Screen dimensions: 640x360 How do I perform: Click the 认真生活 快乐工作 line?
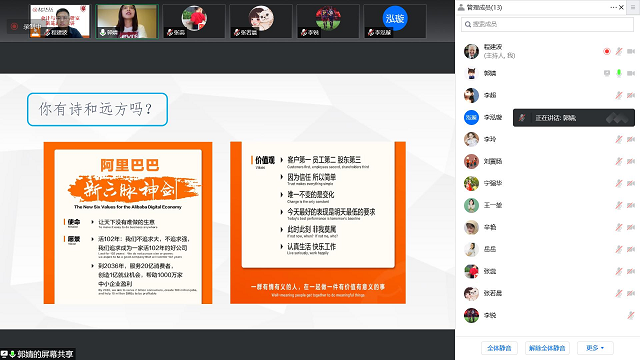(311, 247)
